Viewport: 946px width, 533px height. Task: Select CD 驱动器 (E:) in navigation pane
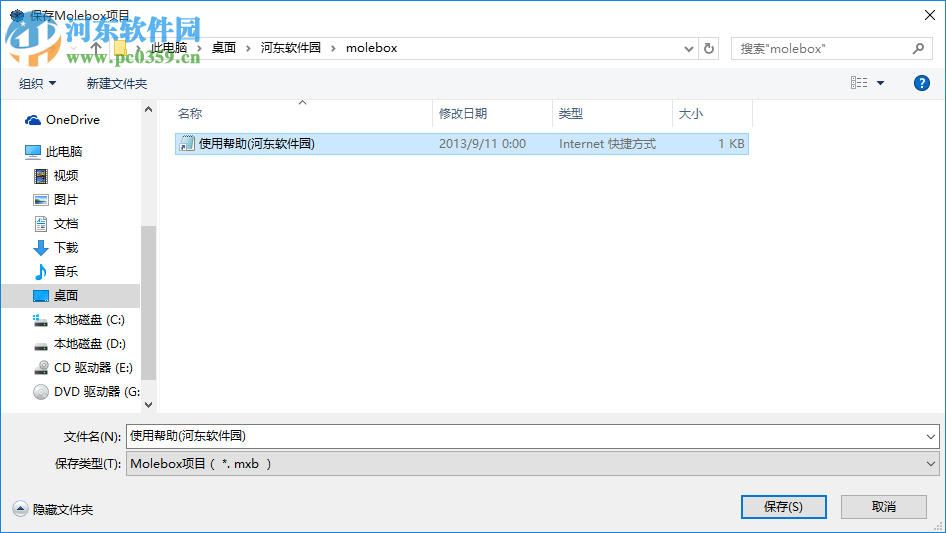click(93, 368)
